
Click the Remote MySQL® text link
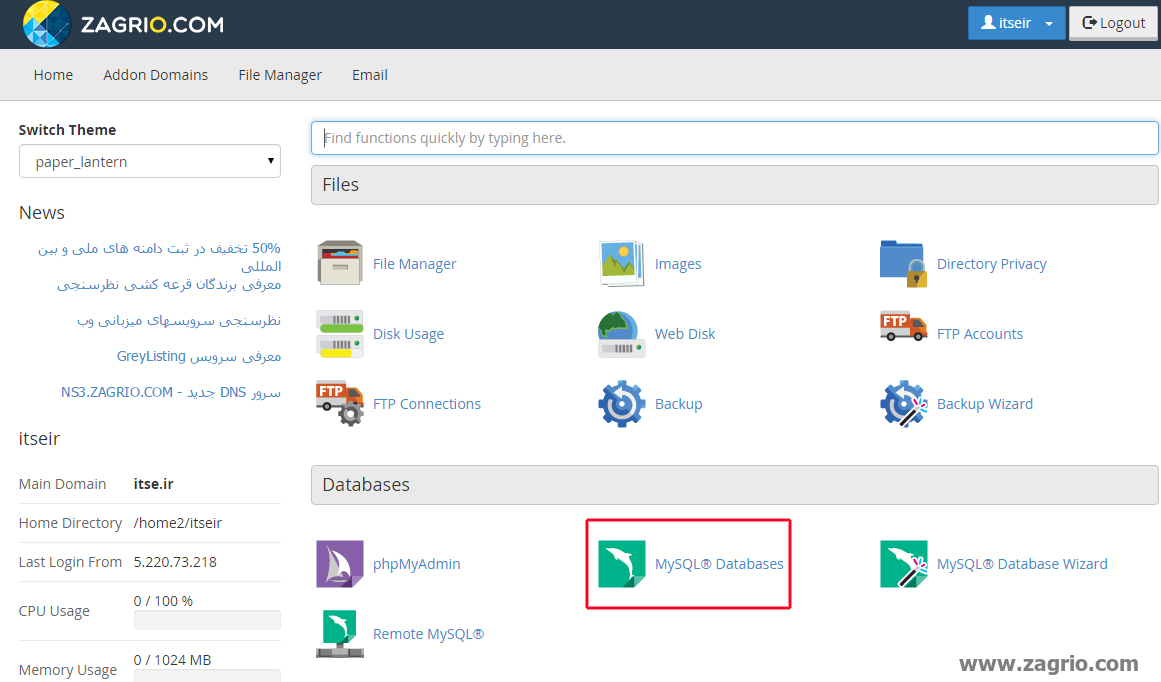pyautogui.click(x=429, y=635)
